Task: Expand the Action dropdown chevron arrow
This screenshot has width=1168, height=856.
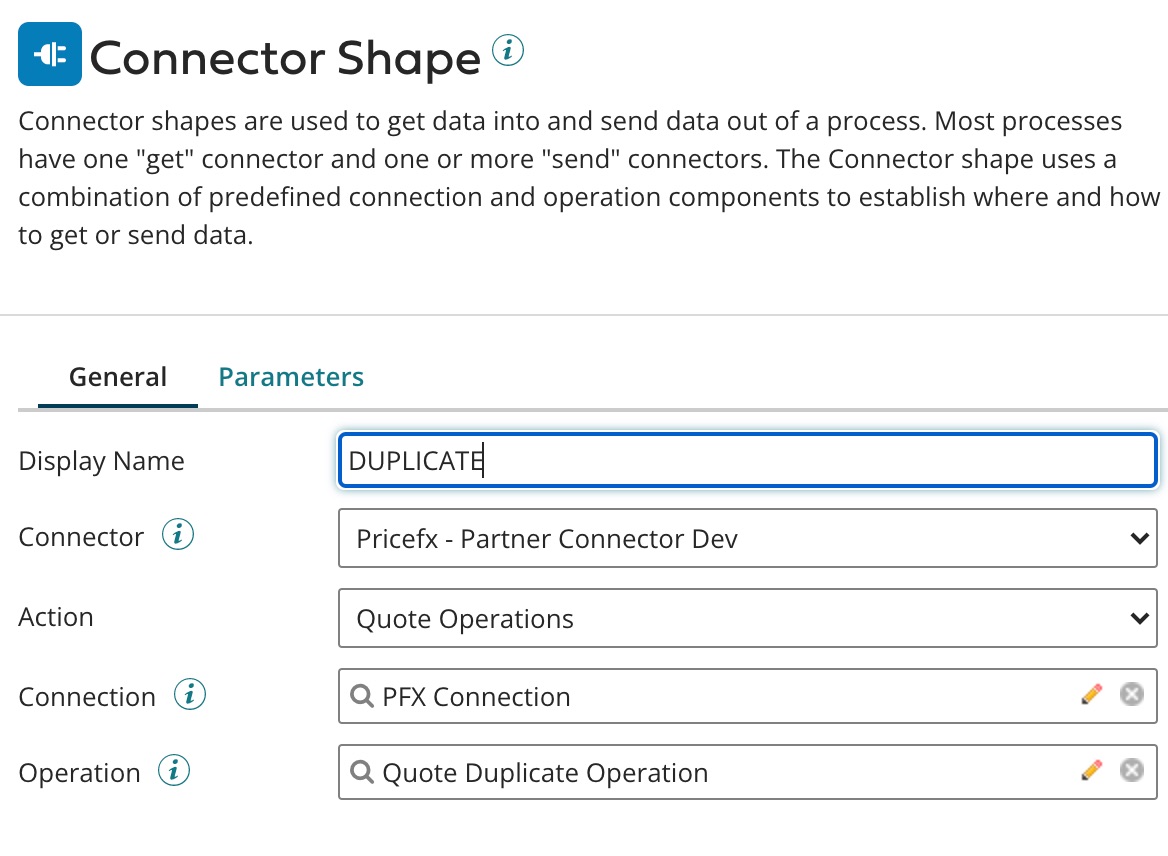Action: [x=1139, y=618]
